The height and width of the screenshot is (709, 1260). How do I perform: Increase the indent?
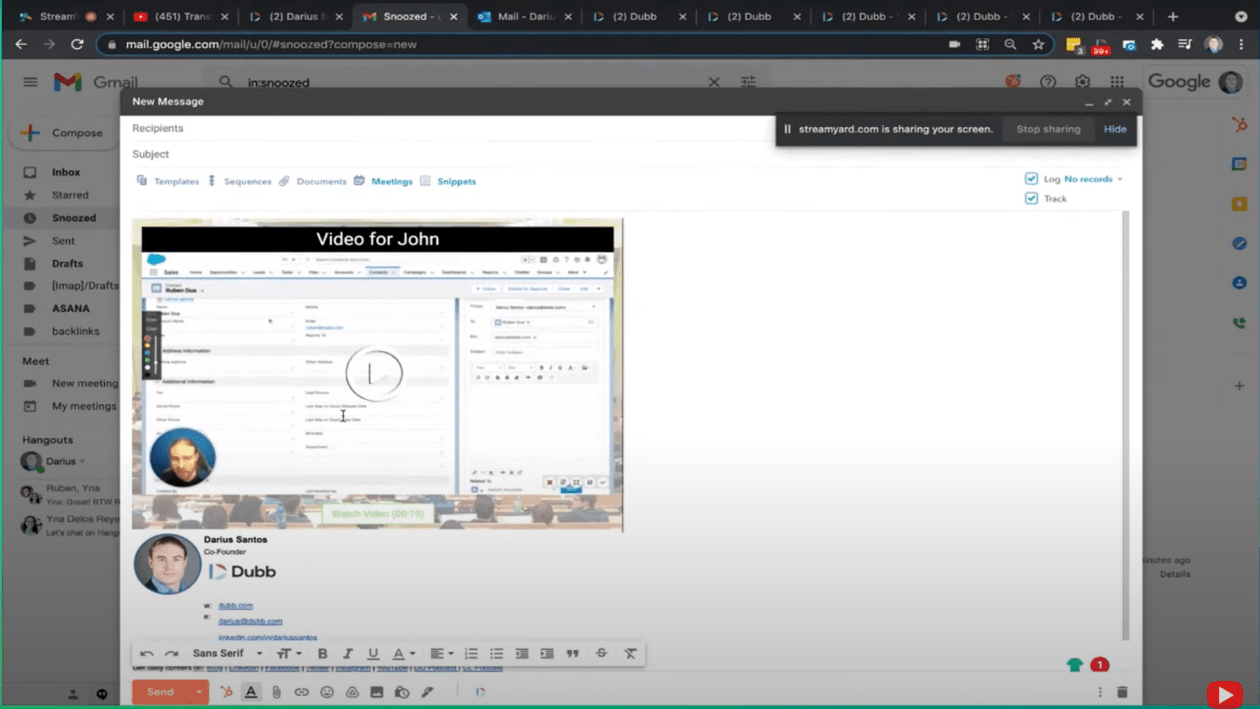[547, 653]
